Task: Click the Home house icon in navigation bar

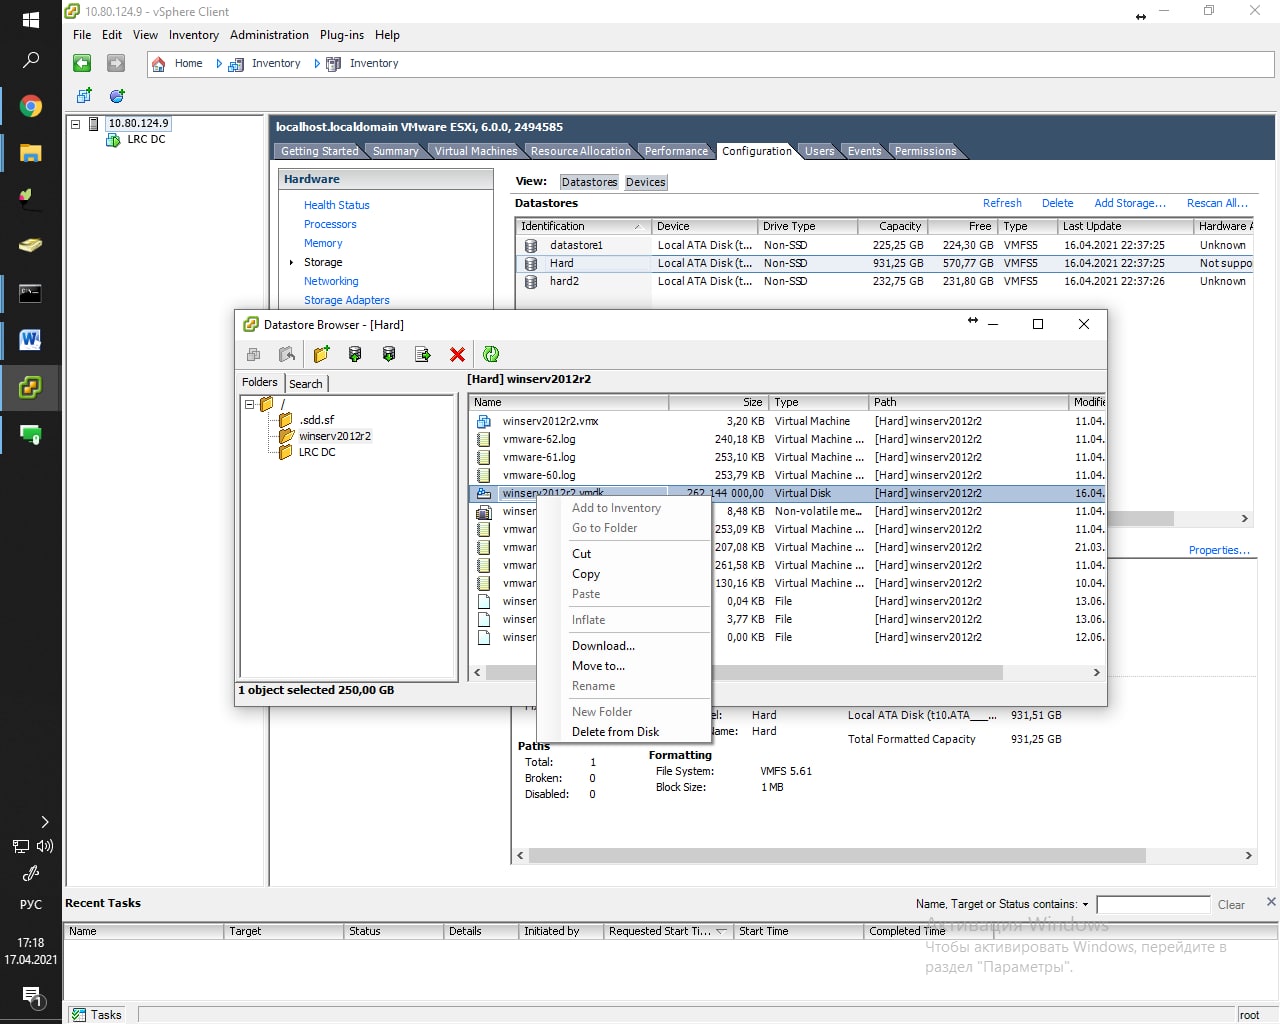Action: click(158, 64)
